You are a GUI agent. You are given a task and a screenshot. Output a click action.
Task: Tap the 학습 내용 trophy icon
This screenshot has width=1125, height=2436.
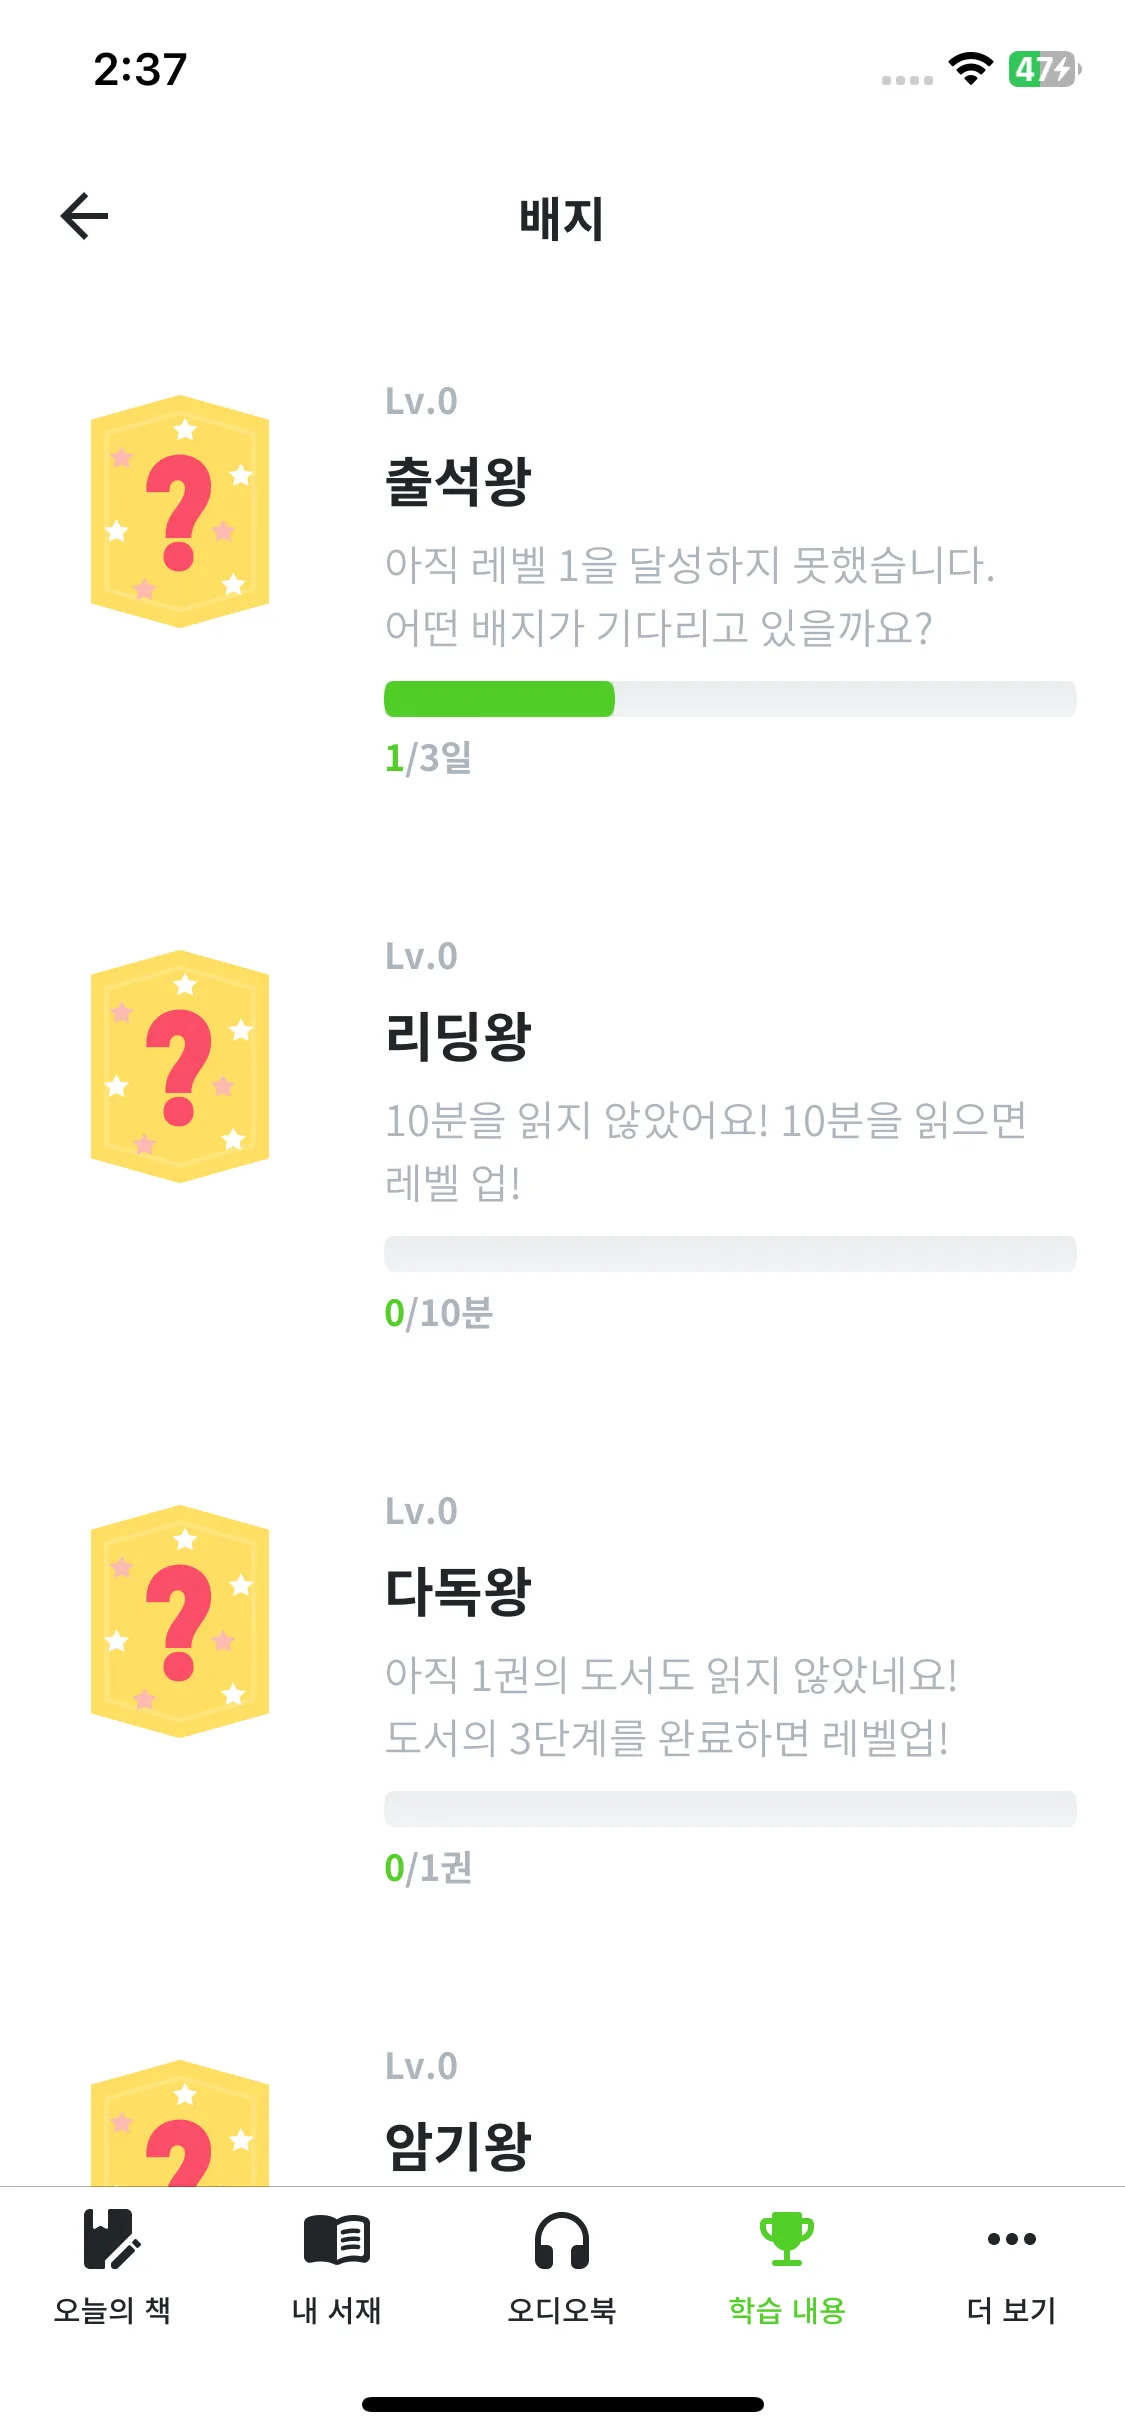coord(787,2238)
